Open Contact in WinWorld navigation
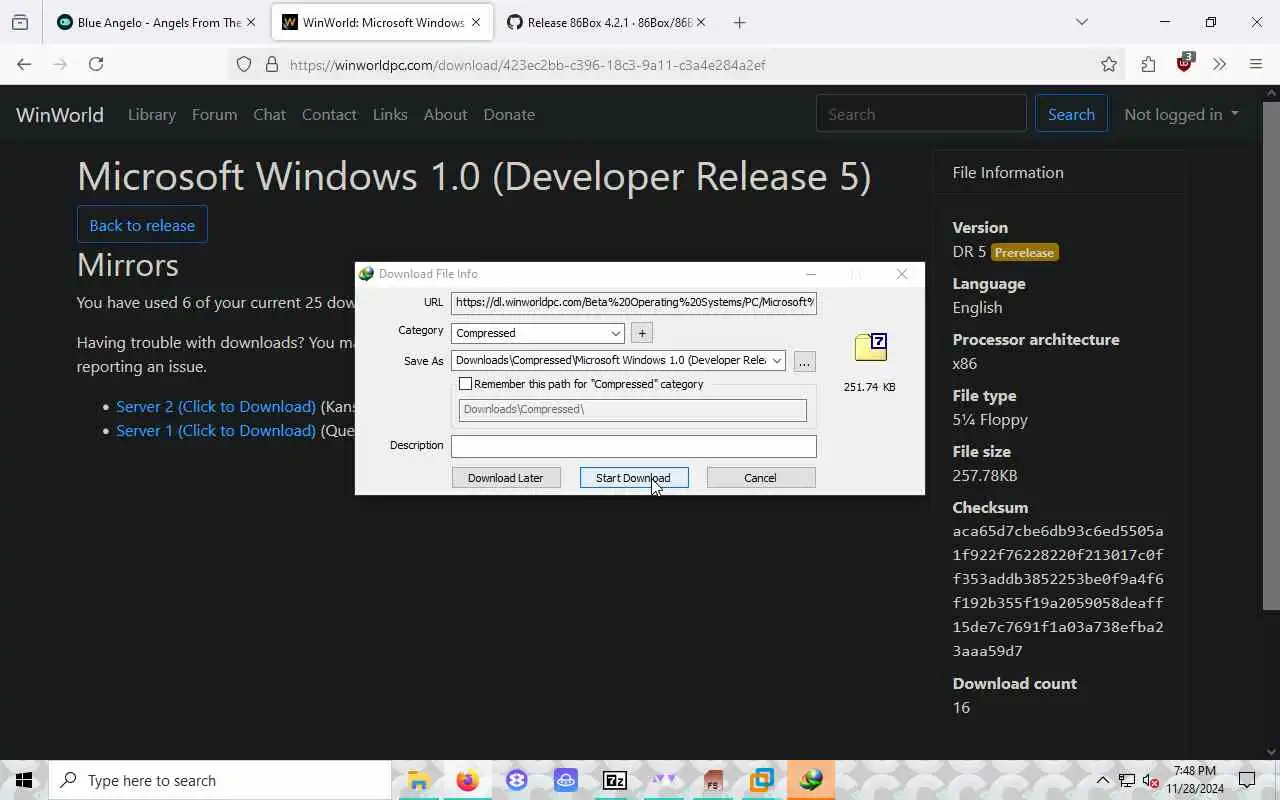 329,114
